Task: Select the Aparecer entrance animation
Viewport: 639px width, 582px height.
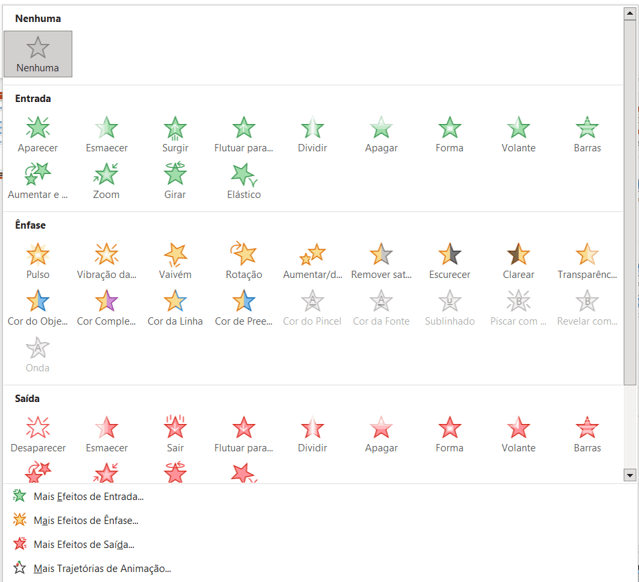Action: tap(37, 134)
